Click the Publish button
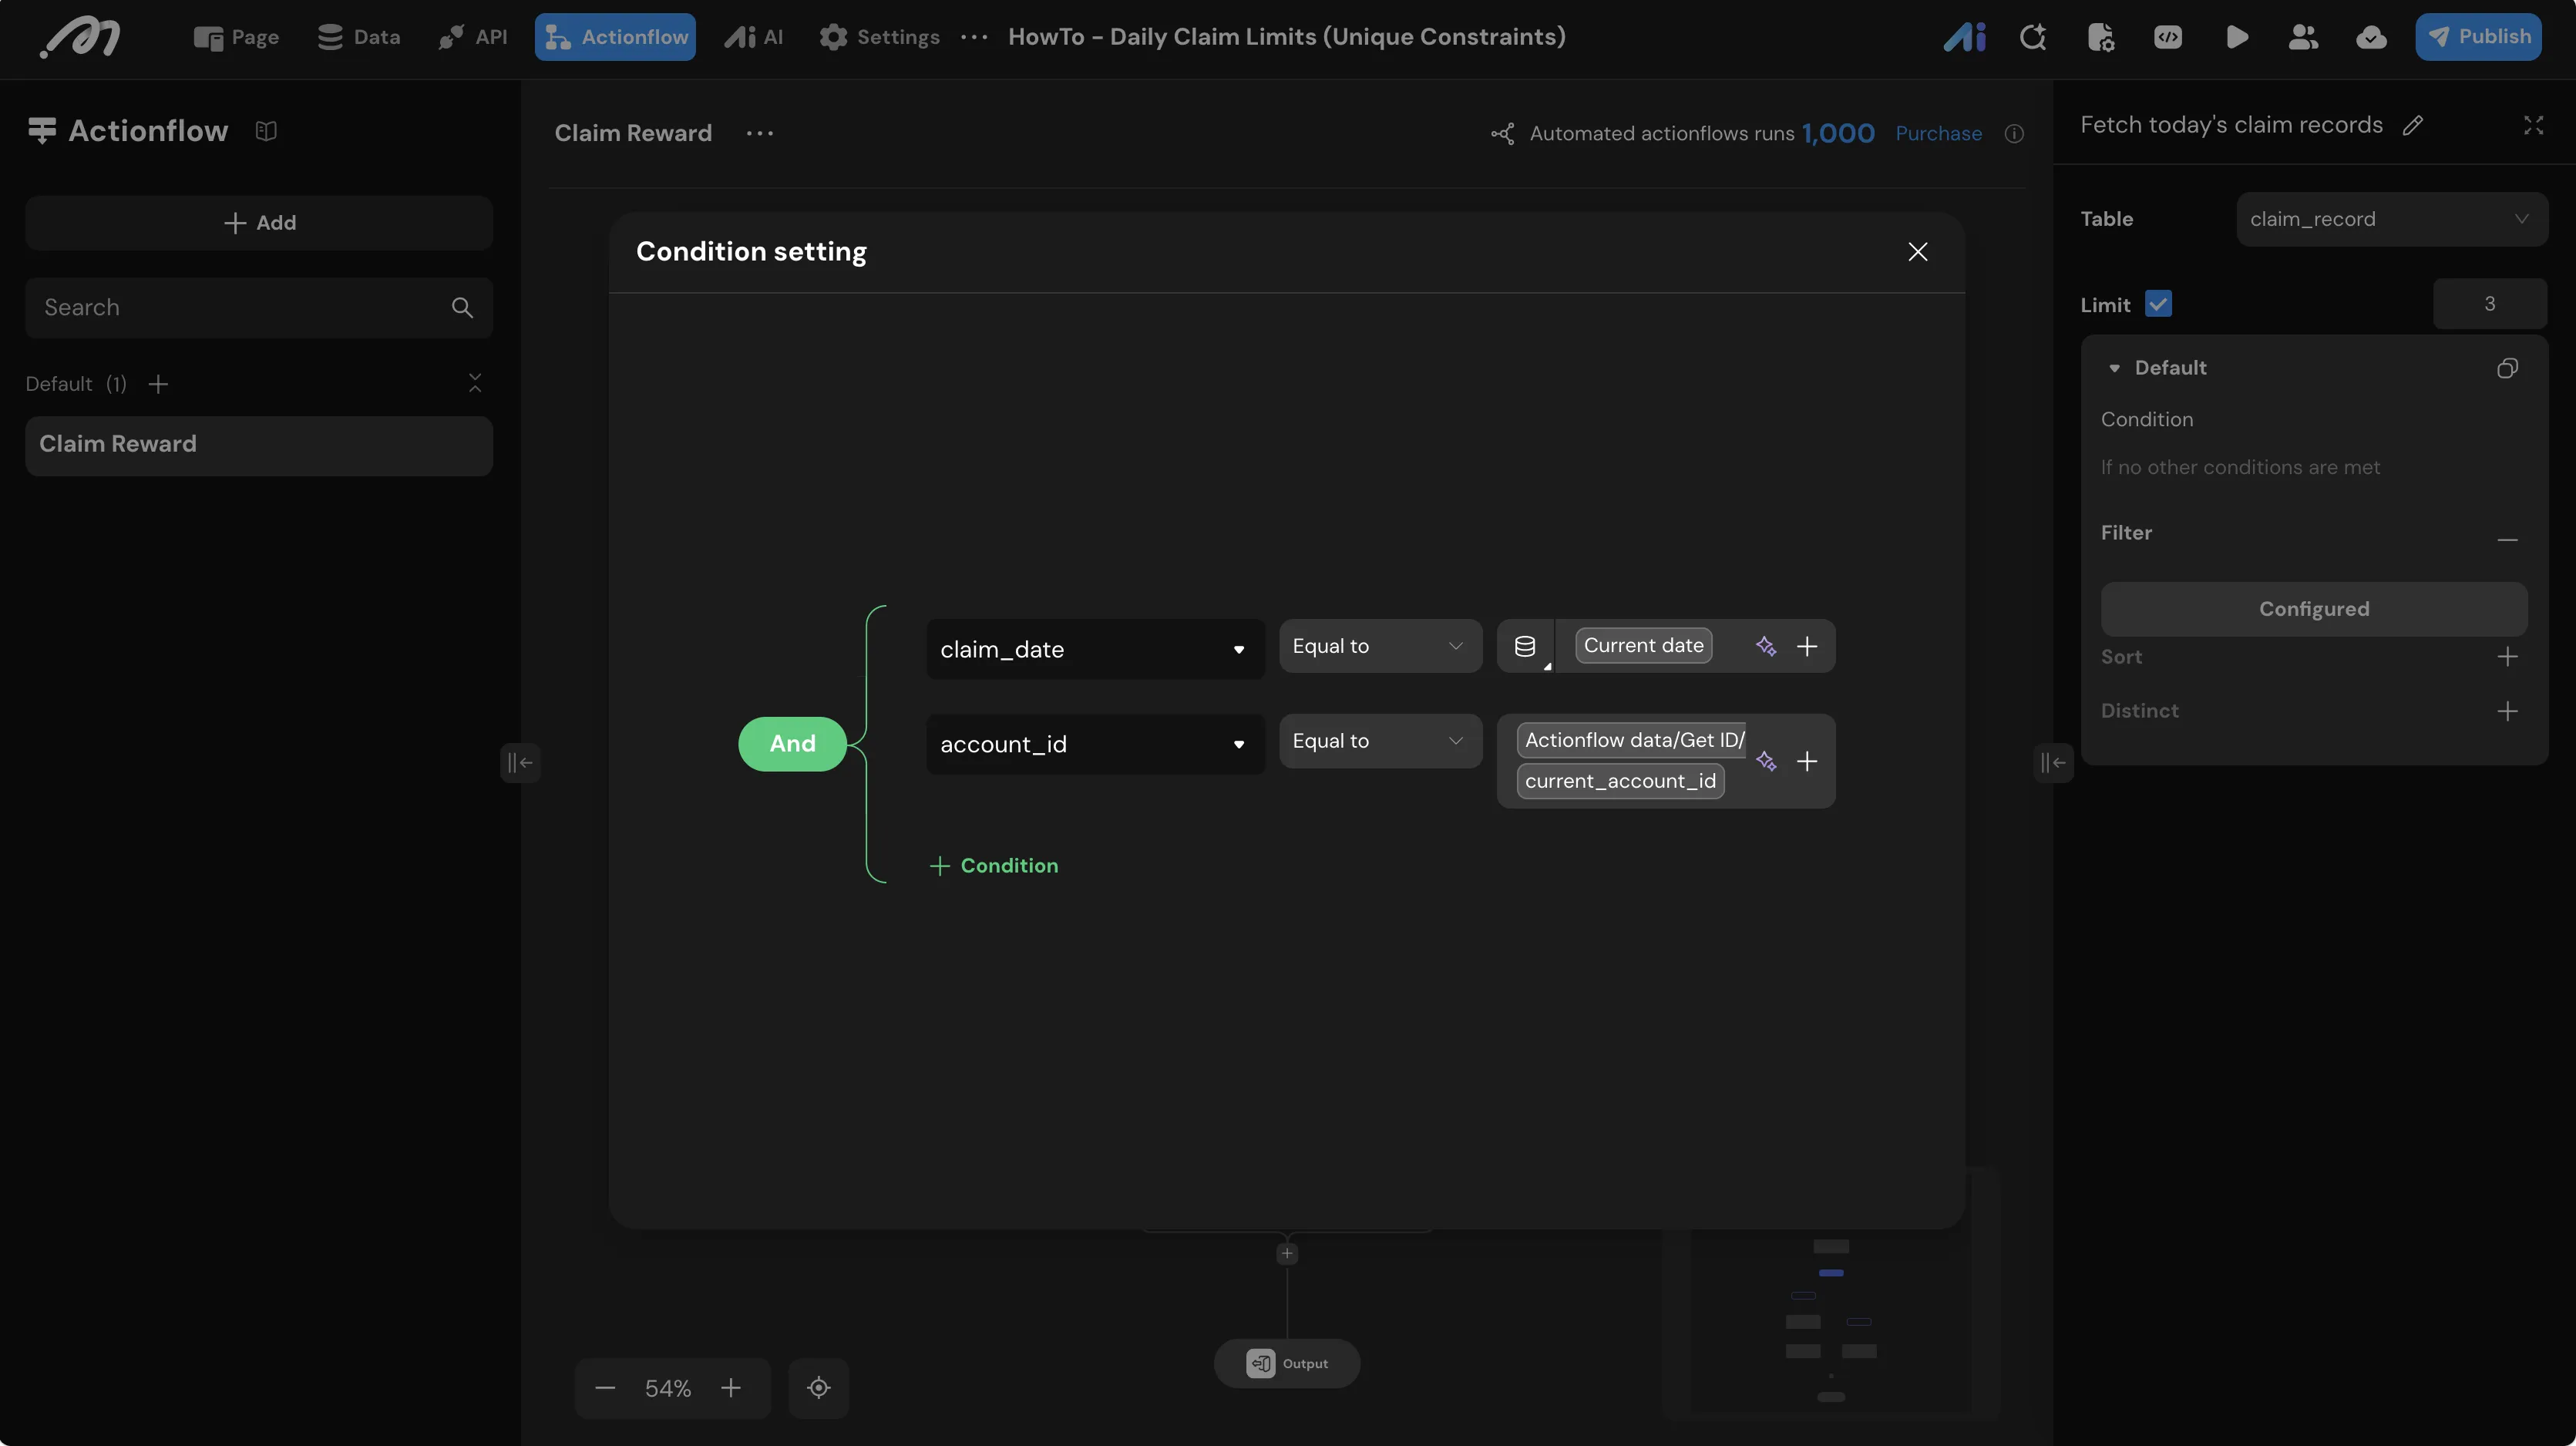Image resolution: width=2576 pixels, height=1446 pixels. [2478, 37]
